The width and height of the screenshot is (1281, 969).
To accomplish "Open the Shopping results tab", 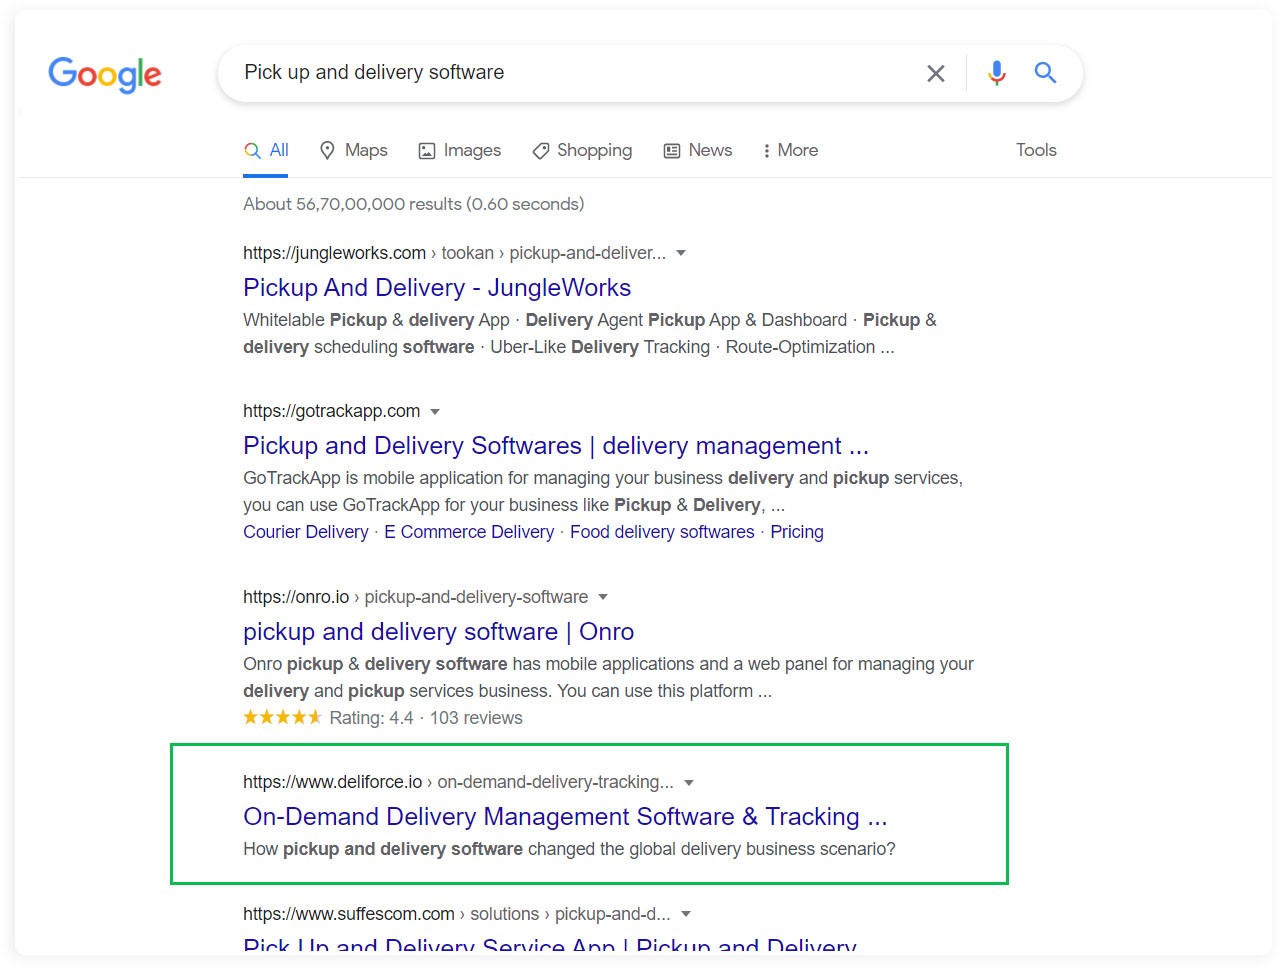I will point(582,150).
